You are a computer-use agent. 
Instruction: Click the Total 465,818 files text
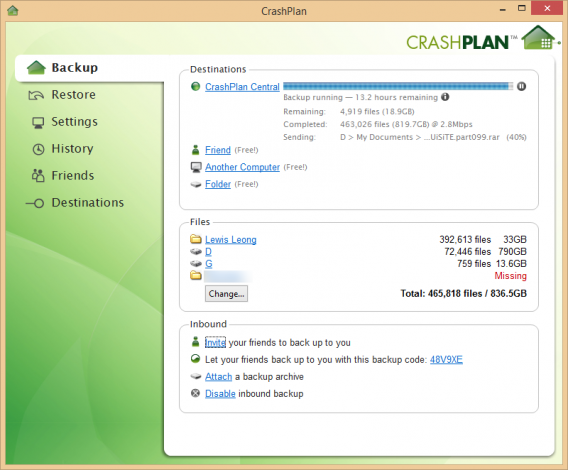point(463,294)
